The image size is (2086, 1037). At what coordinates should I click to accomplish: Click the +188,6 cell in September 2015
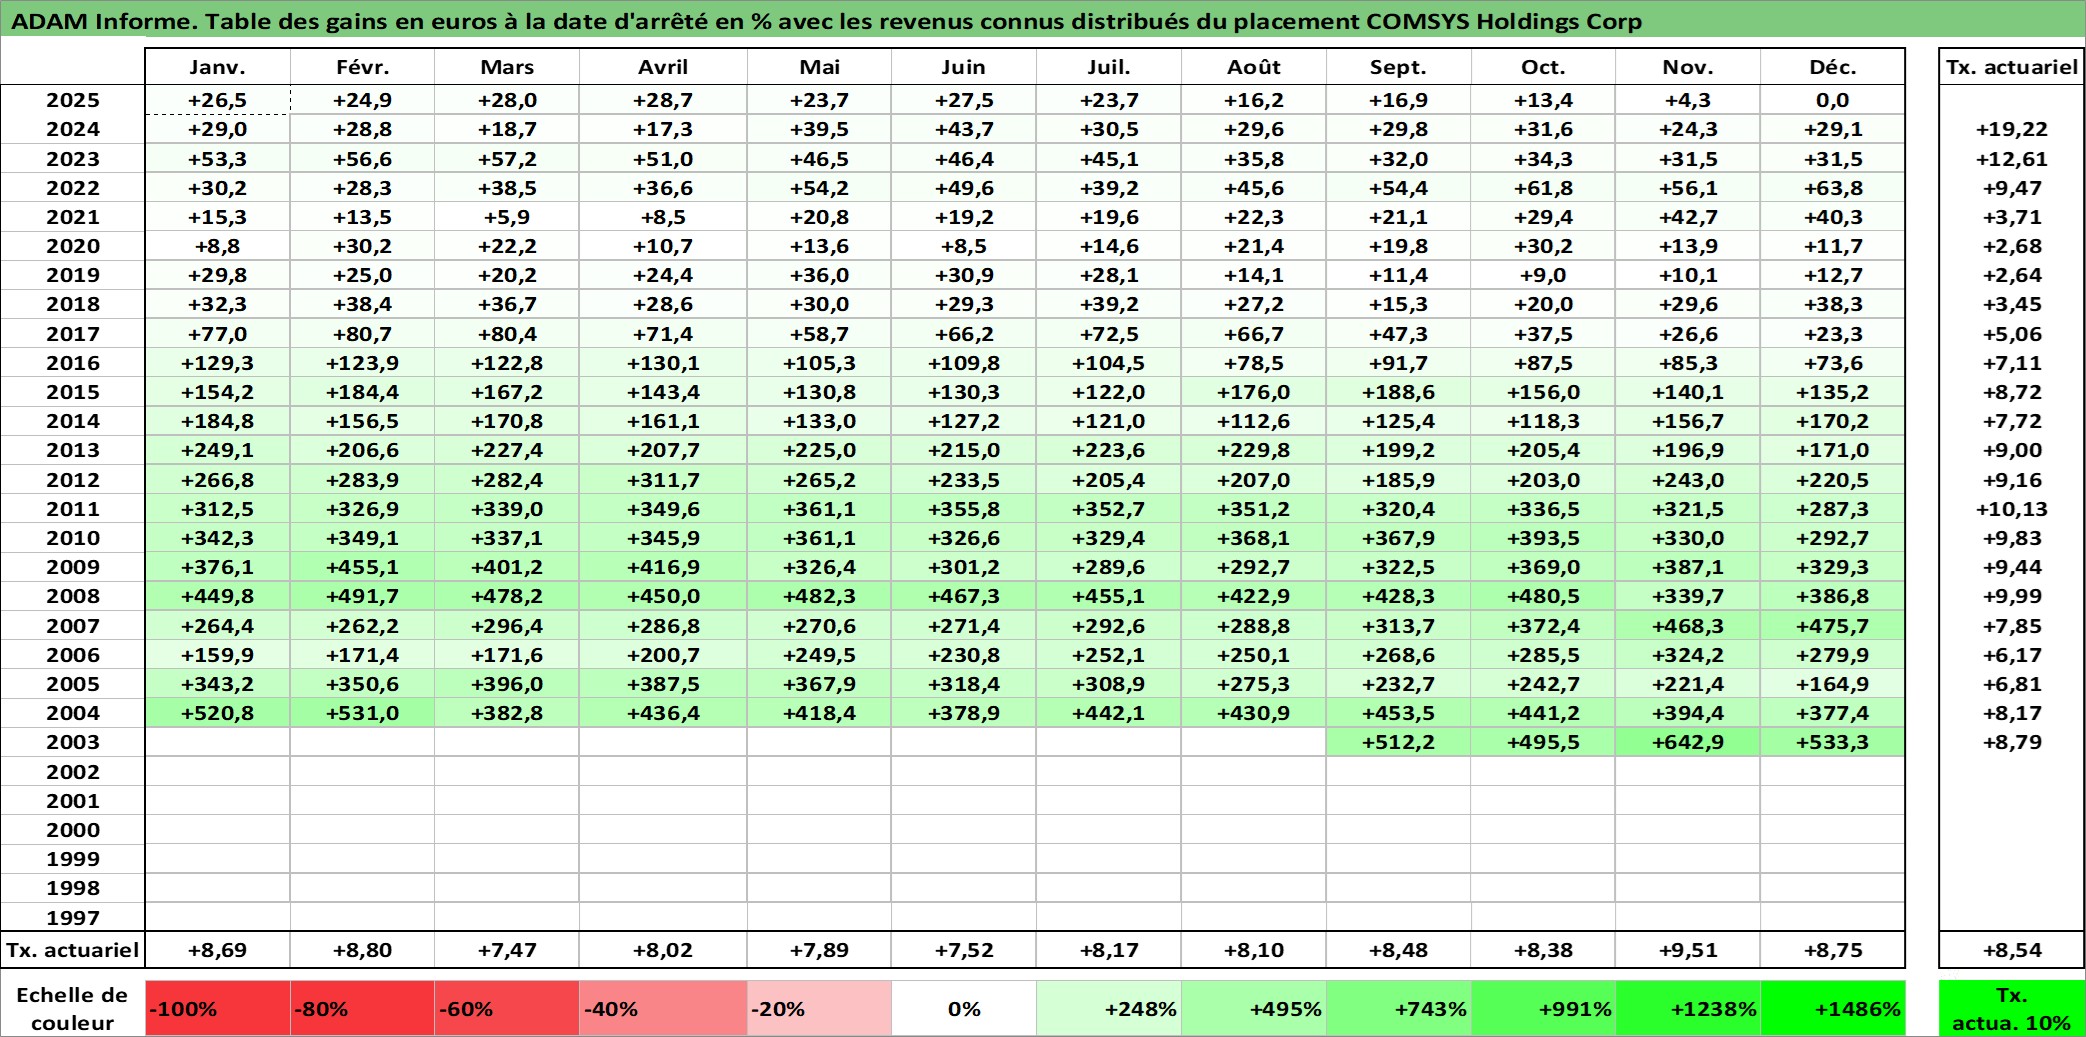click(x=1398, y=392)
